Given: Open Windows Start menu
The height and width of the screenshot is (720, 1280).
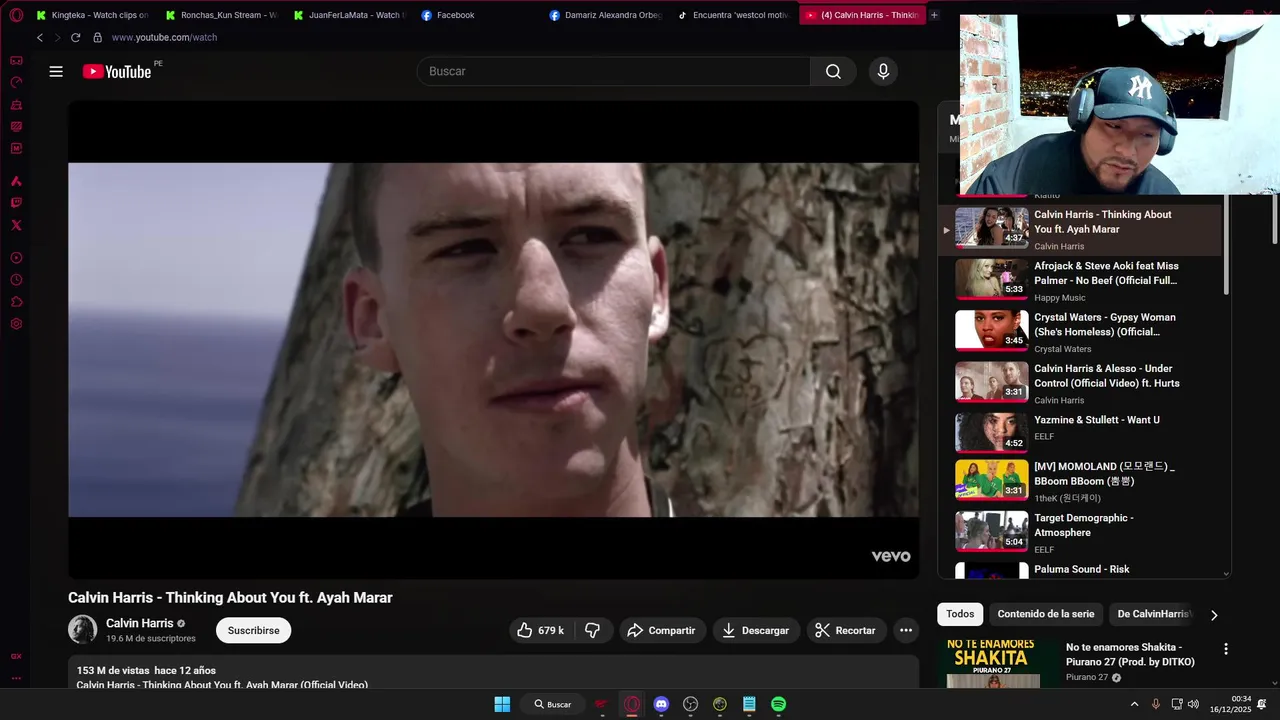Looking at the screenshot, I should (x=502, y=704).
